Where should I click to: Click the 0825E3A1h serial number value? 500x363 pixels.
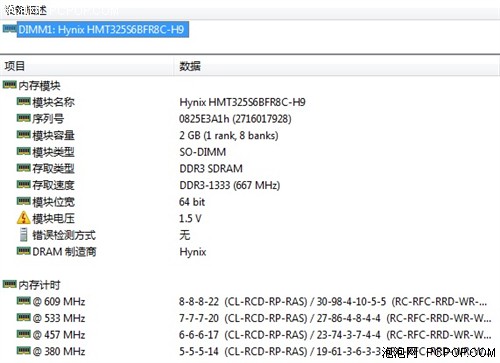pos(235,119)
